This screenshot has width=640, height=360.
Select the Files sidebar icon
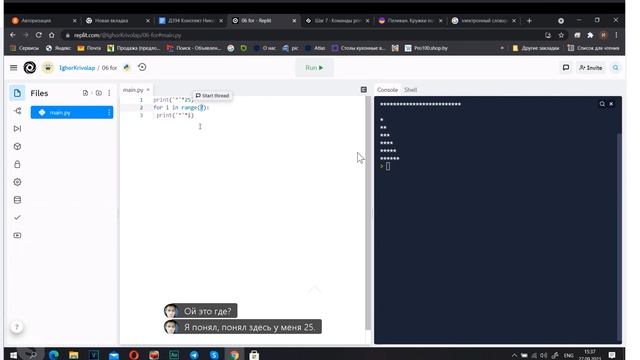click(x=17, y=93)
